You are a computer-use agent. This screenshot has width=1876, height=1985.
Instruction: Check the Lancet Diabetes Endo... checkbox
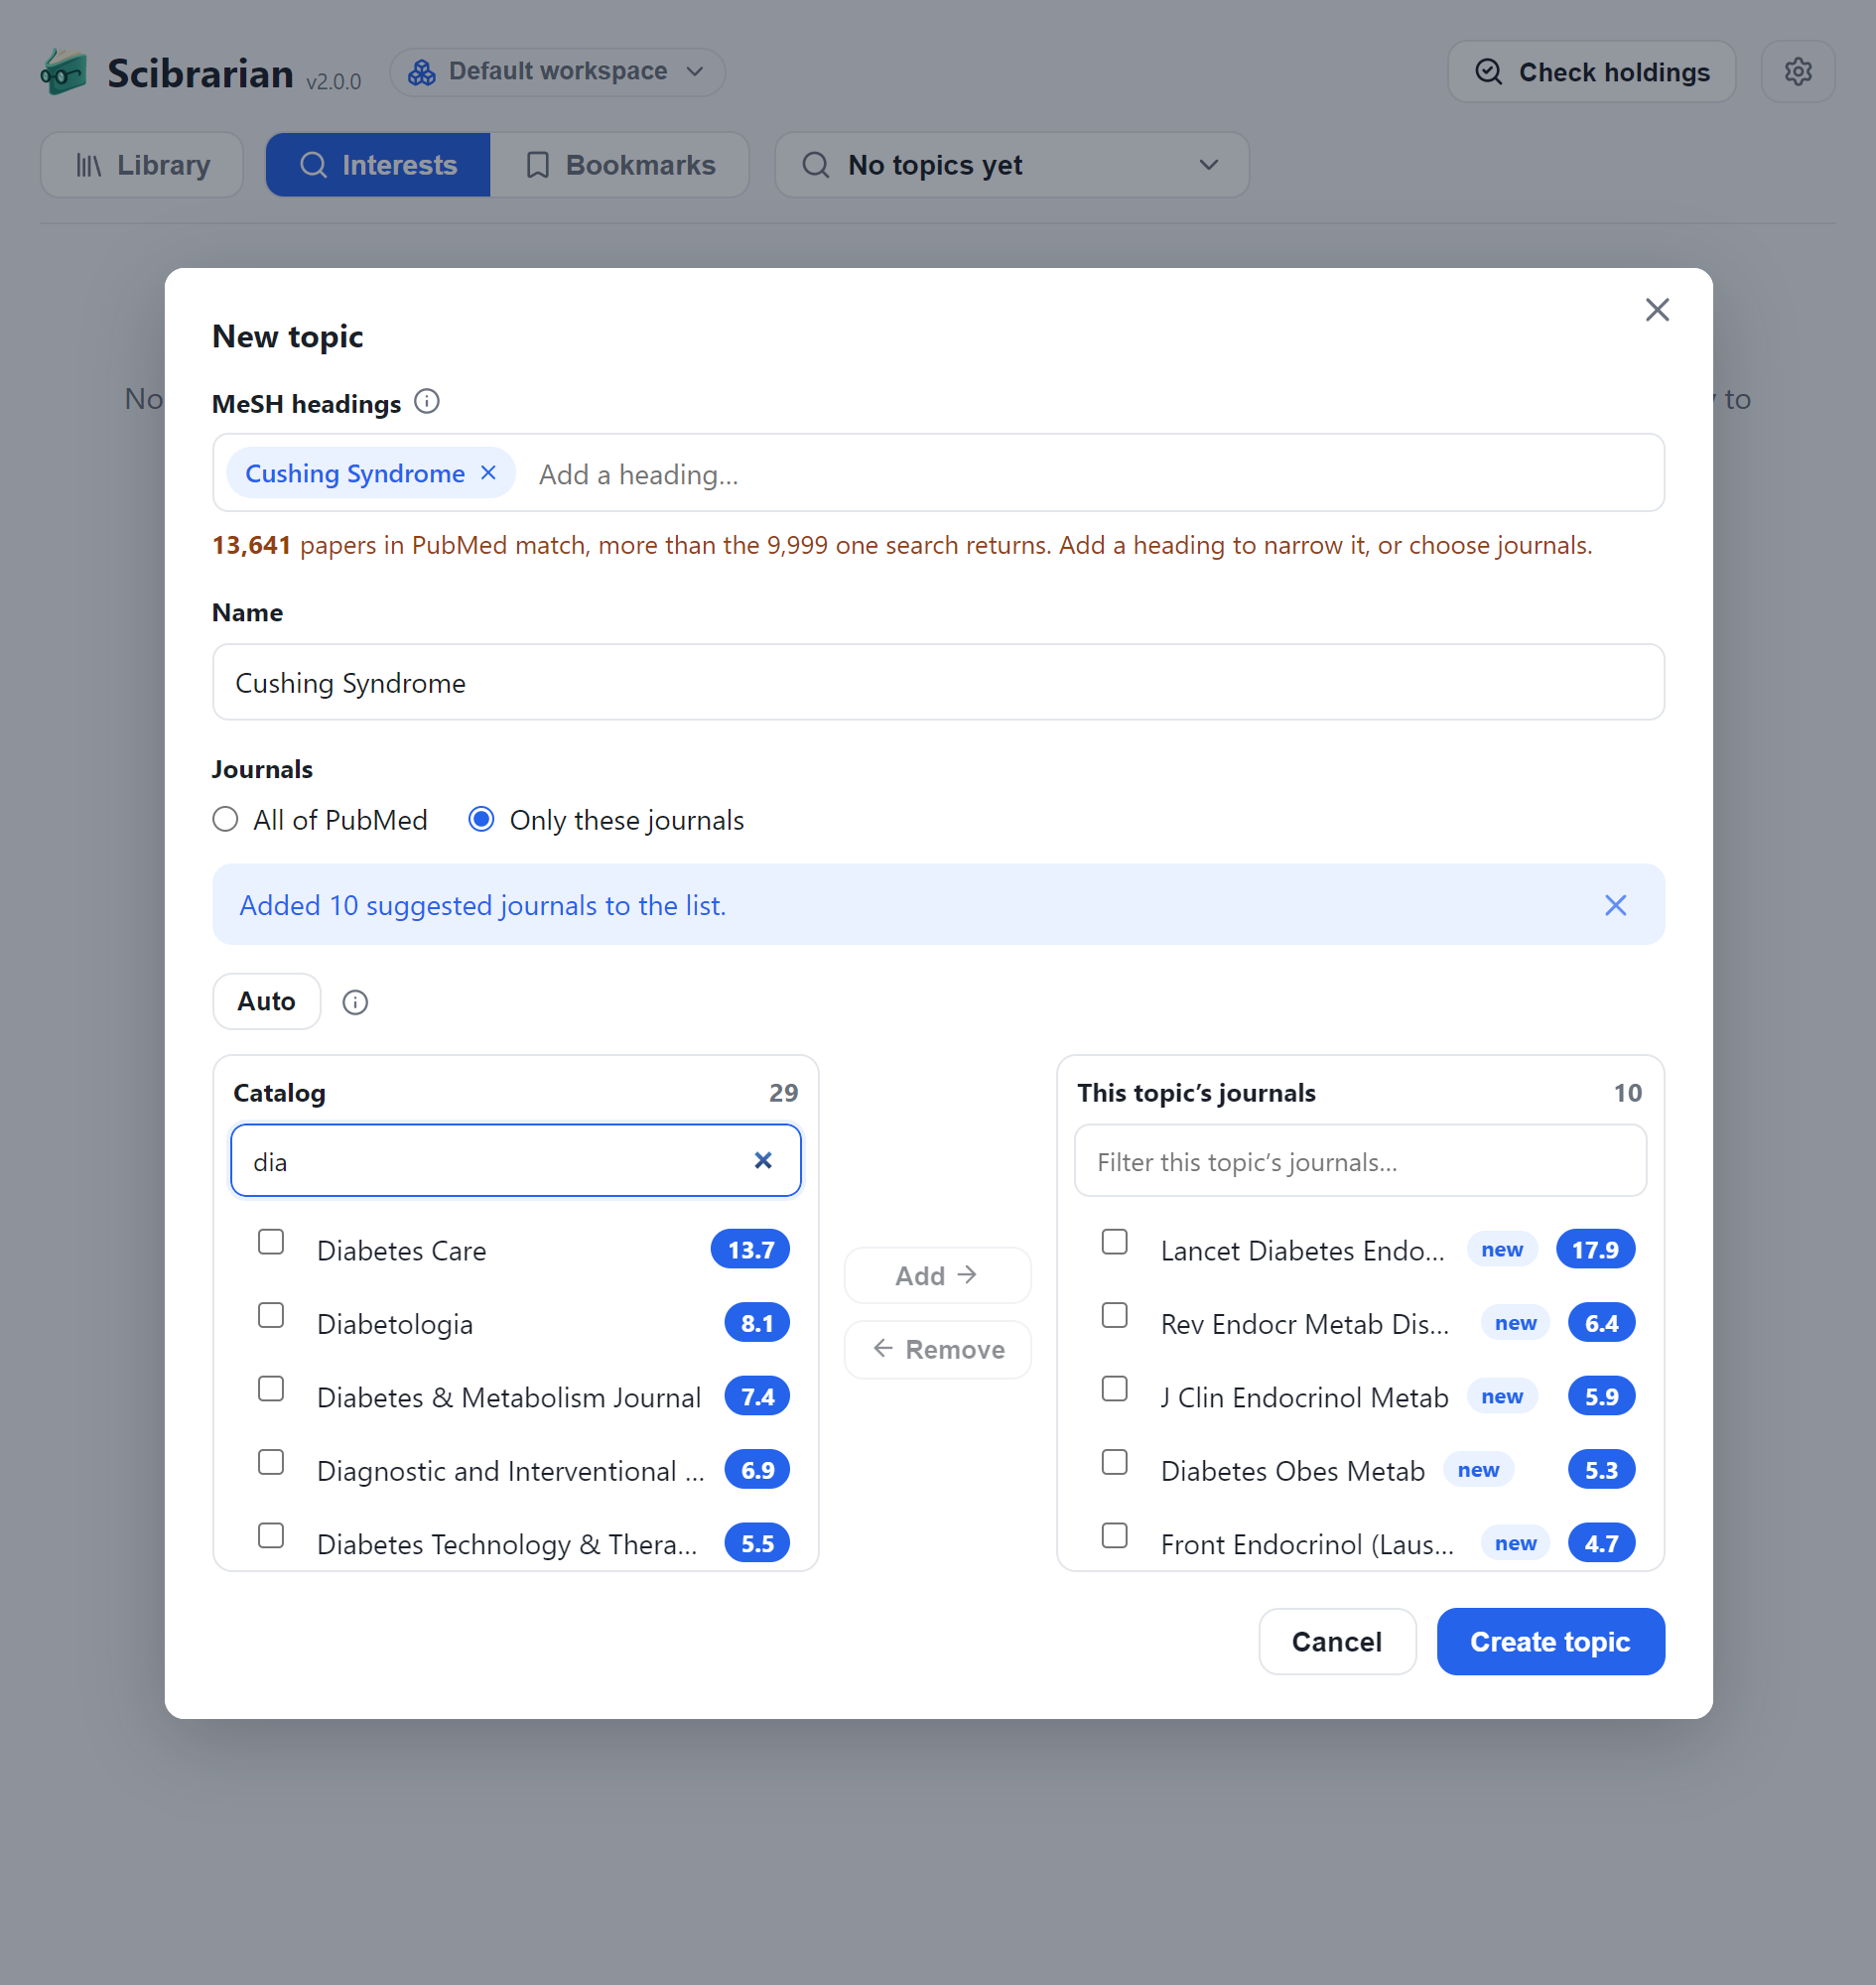click(x=1115, y=1242)
